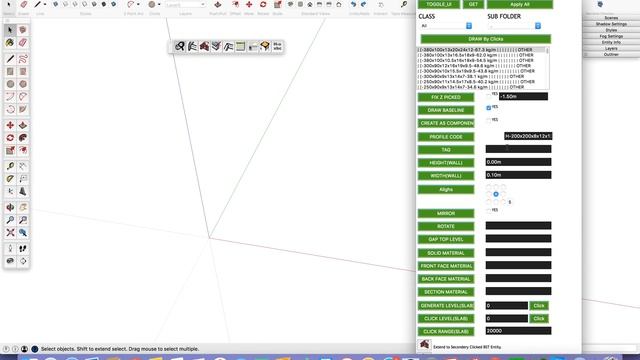Select the Follow Me tool
The image size is (640, 360).
click(22, 138)
